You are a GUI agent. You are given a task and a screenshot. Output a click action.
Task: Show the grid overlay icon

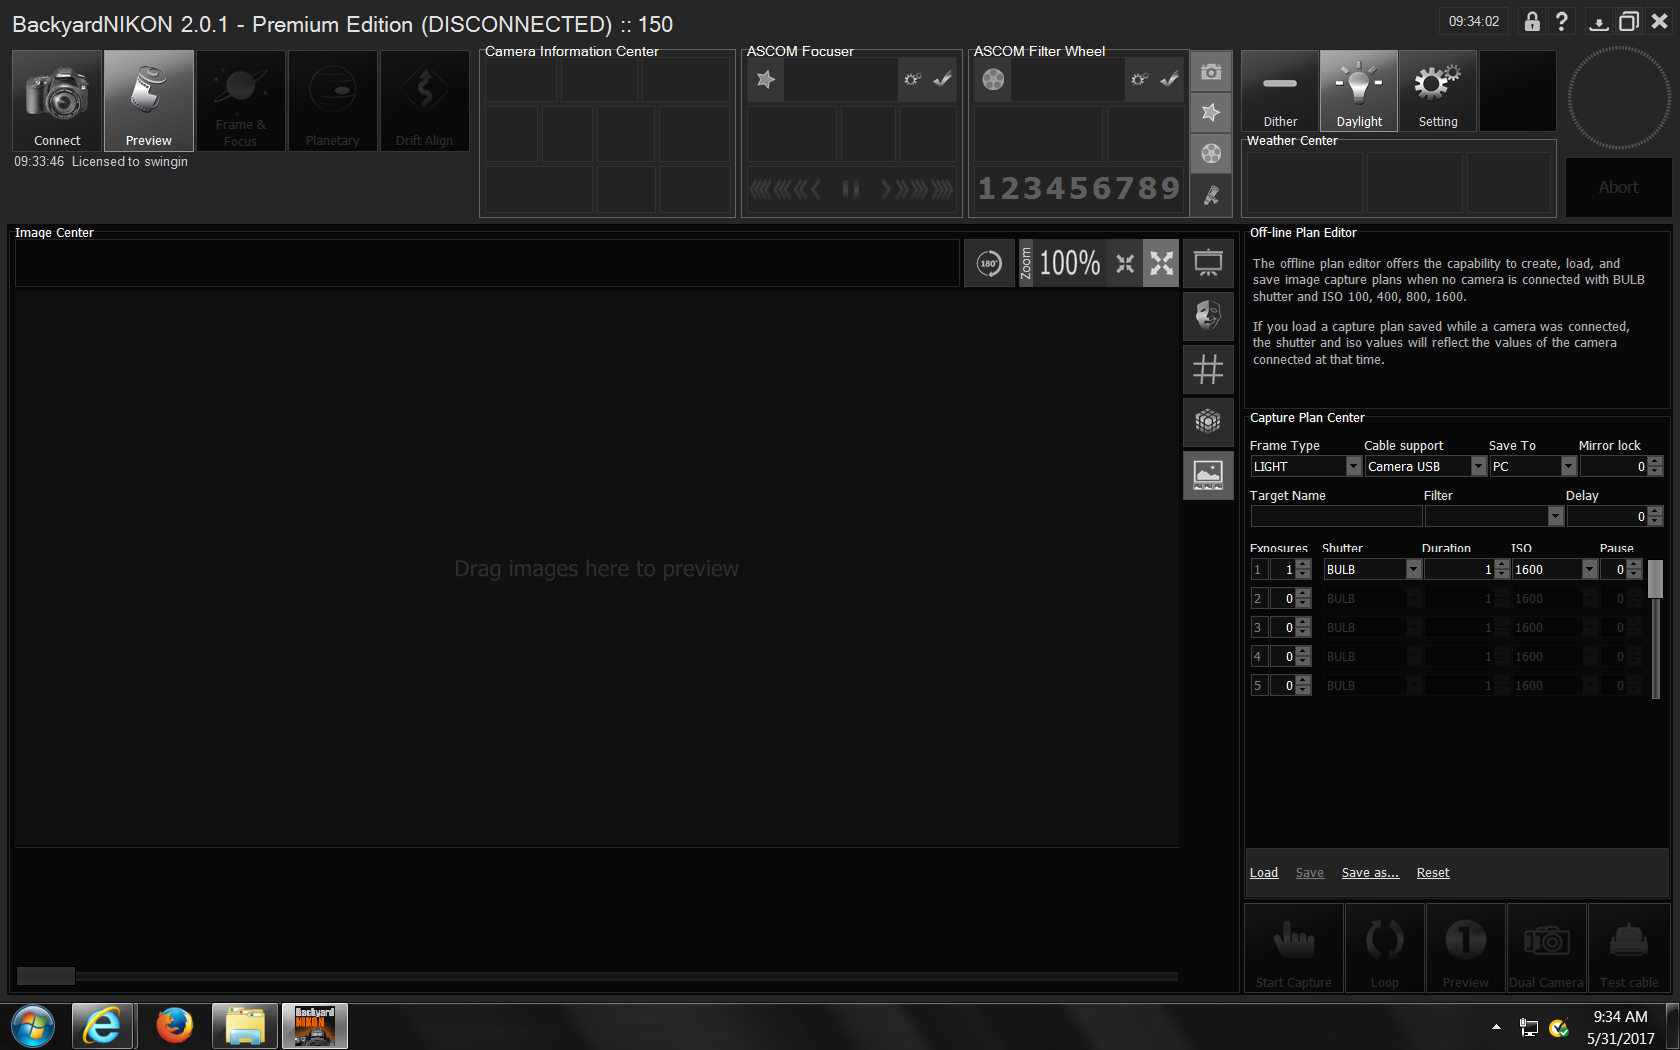point(1208,370)
